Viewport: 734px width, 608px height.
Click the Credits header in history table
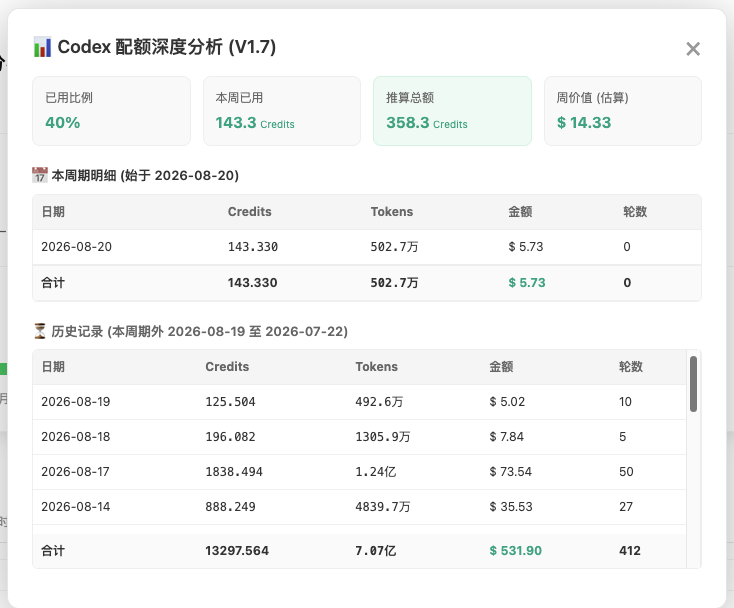[x=227, y=366]
